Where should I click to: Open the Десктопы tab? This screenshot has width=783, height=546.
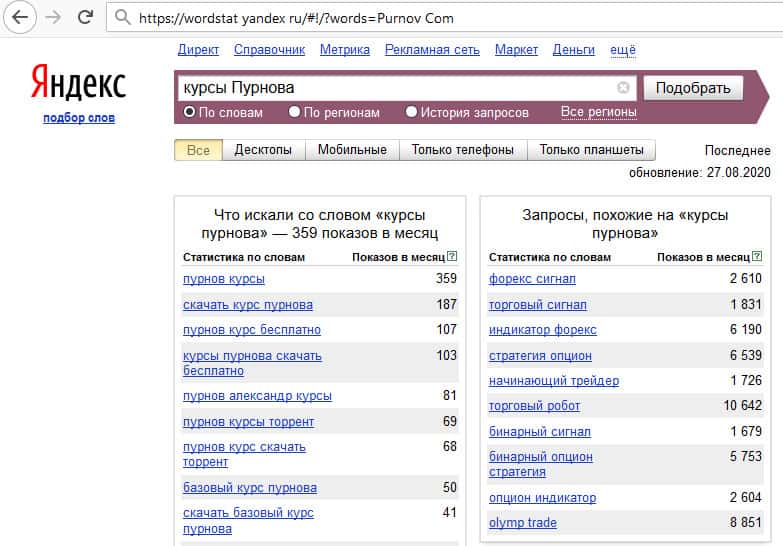tap(263, 150)
